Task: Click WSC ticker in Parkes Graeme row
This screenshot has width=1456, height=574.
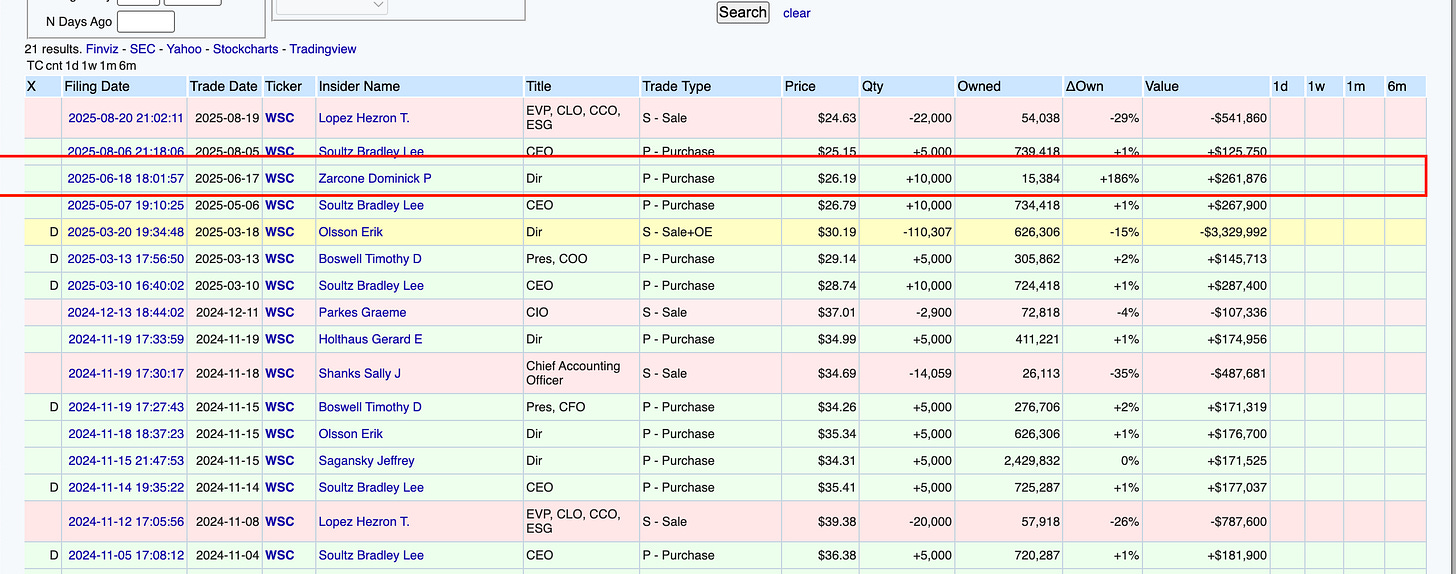Action: [280, 313]
